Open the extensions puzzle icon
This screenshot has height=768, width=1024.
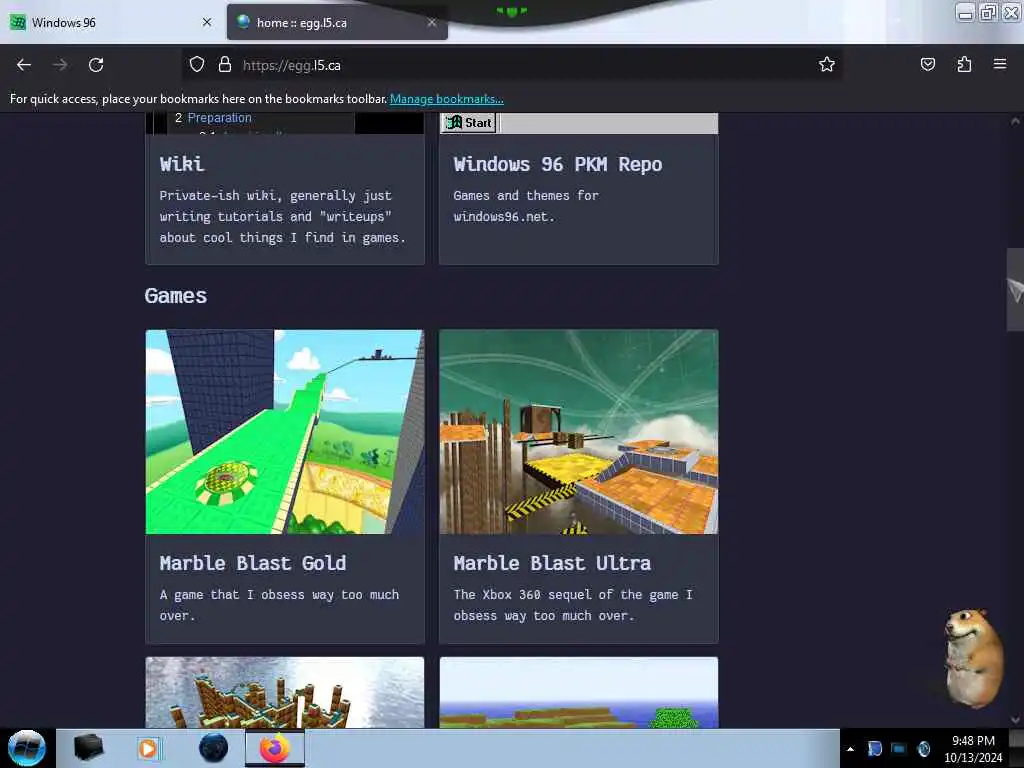[964, 64]
